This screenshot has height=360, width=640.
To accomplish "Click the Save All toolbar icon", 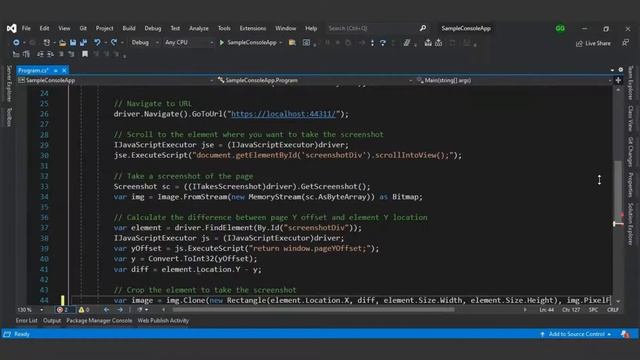I will [84, 42].
